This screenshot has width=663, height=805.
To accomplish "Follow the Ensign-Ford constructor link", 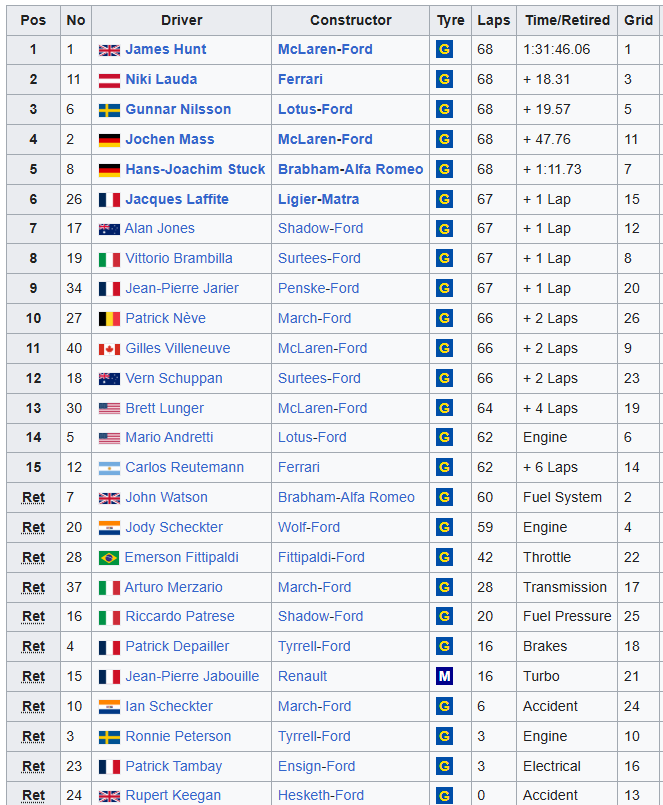I will [x=317, y=766].
